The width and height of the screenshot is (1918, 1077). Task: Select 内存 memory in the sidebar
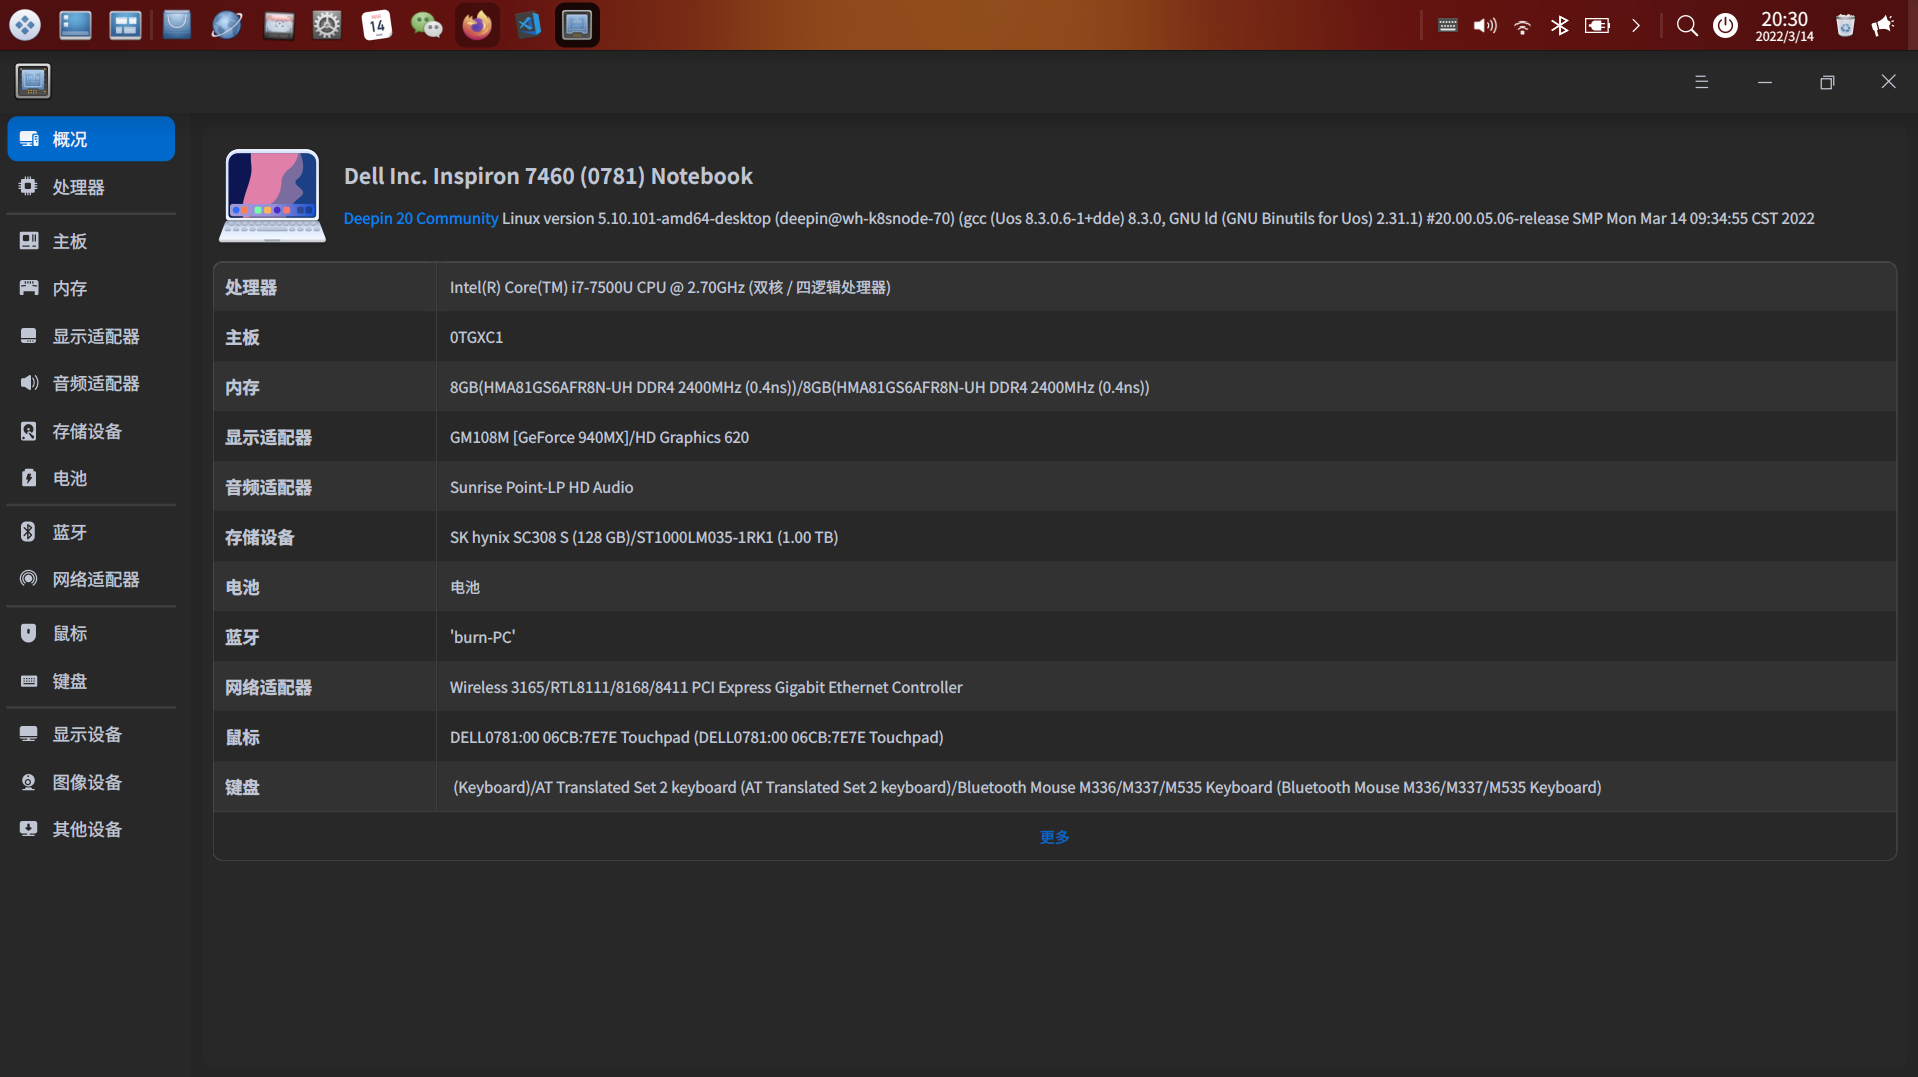[91, 288]
